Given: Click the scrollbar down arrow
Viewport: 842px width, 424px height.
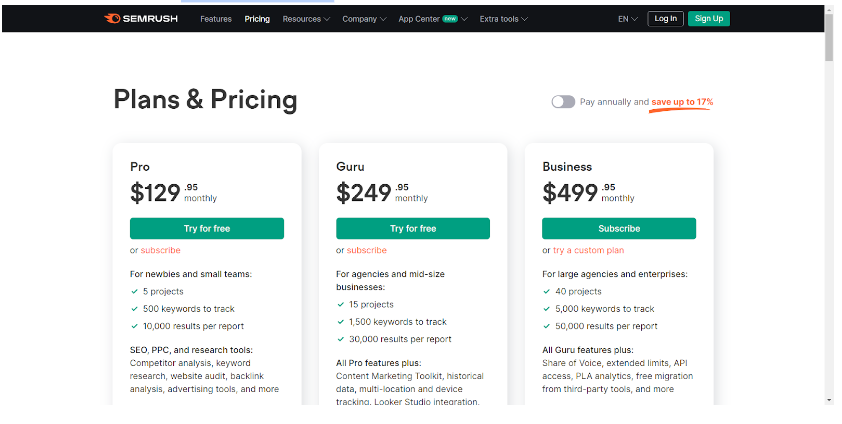Looking at the screenshot, I should pos(830,400).
